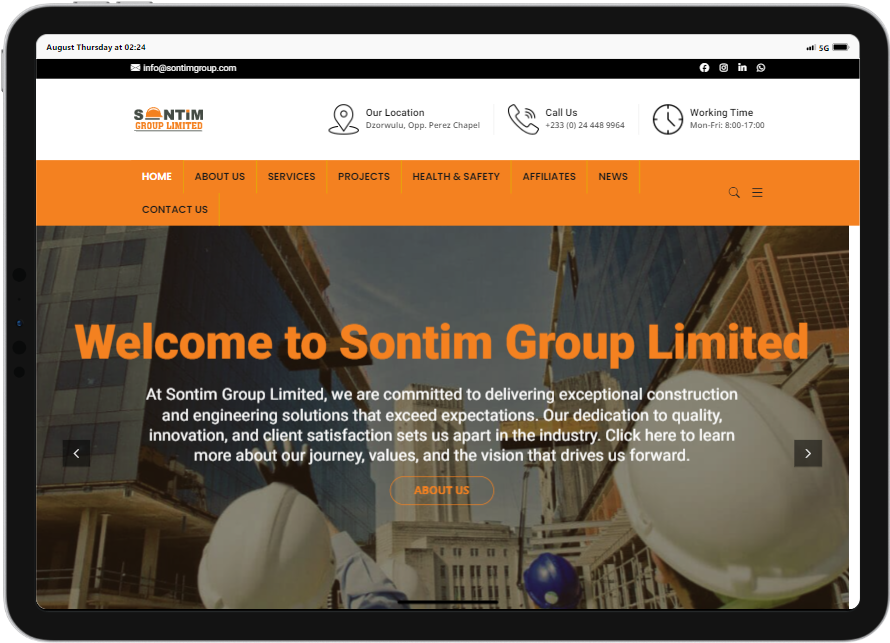
Task: Click the Mon-Fri: 8:00-17:00 hours text
Action: (727, 125)
